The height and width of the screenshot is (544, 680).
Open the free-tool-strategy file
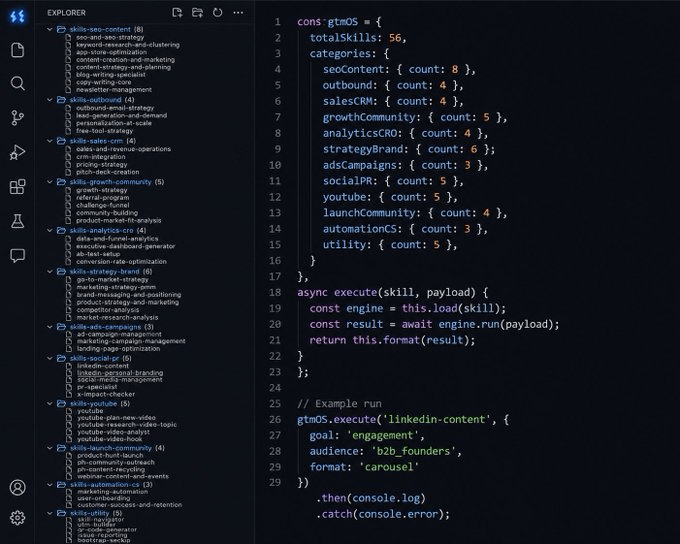(x=105, y=131)
